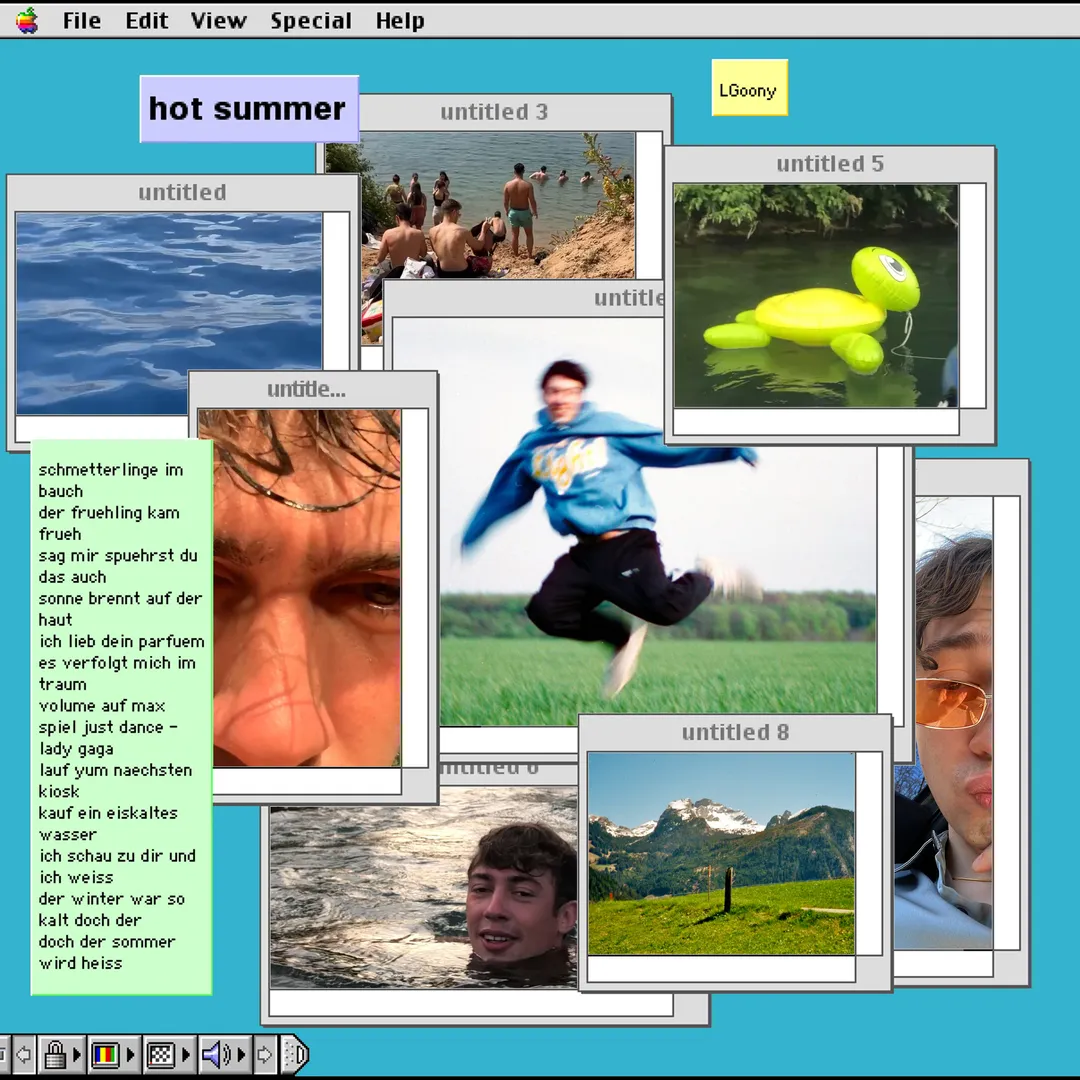
Task: Click the untitled 8 window title bar
Action: (735, 733)
